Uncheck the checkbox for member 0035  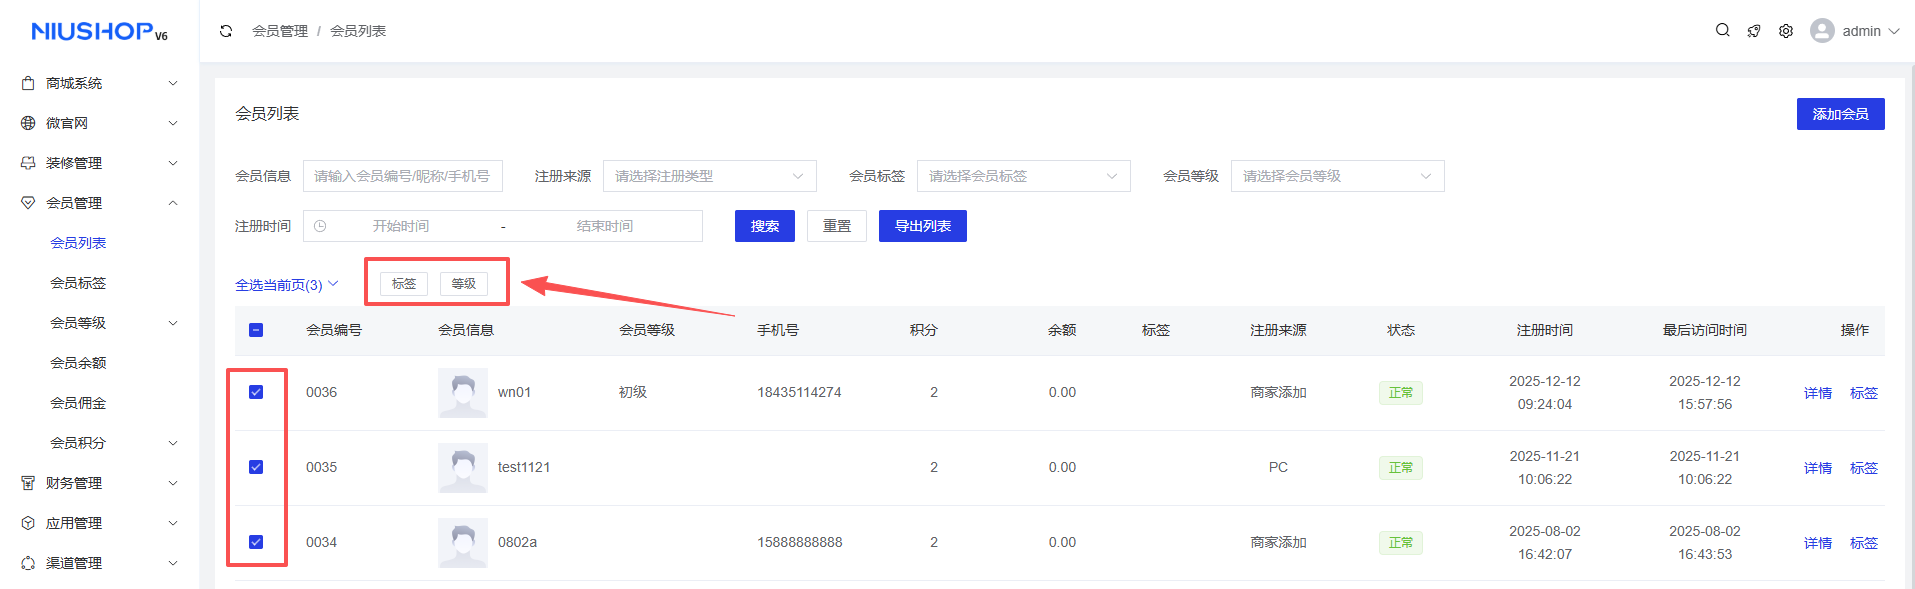click(256, 467)
